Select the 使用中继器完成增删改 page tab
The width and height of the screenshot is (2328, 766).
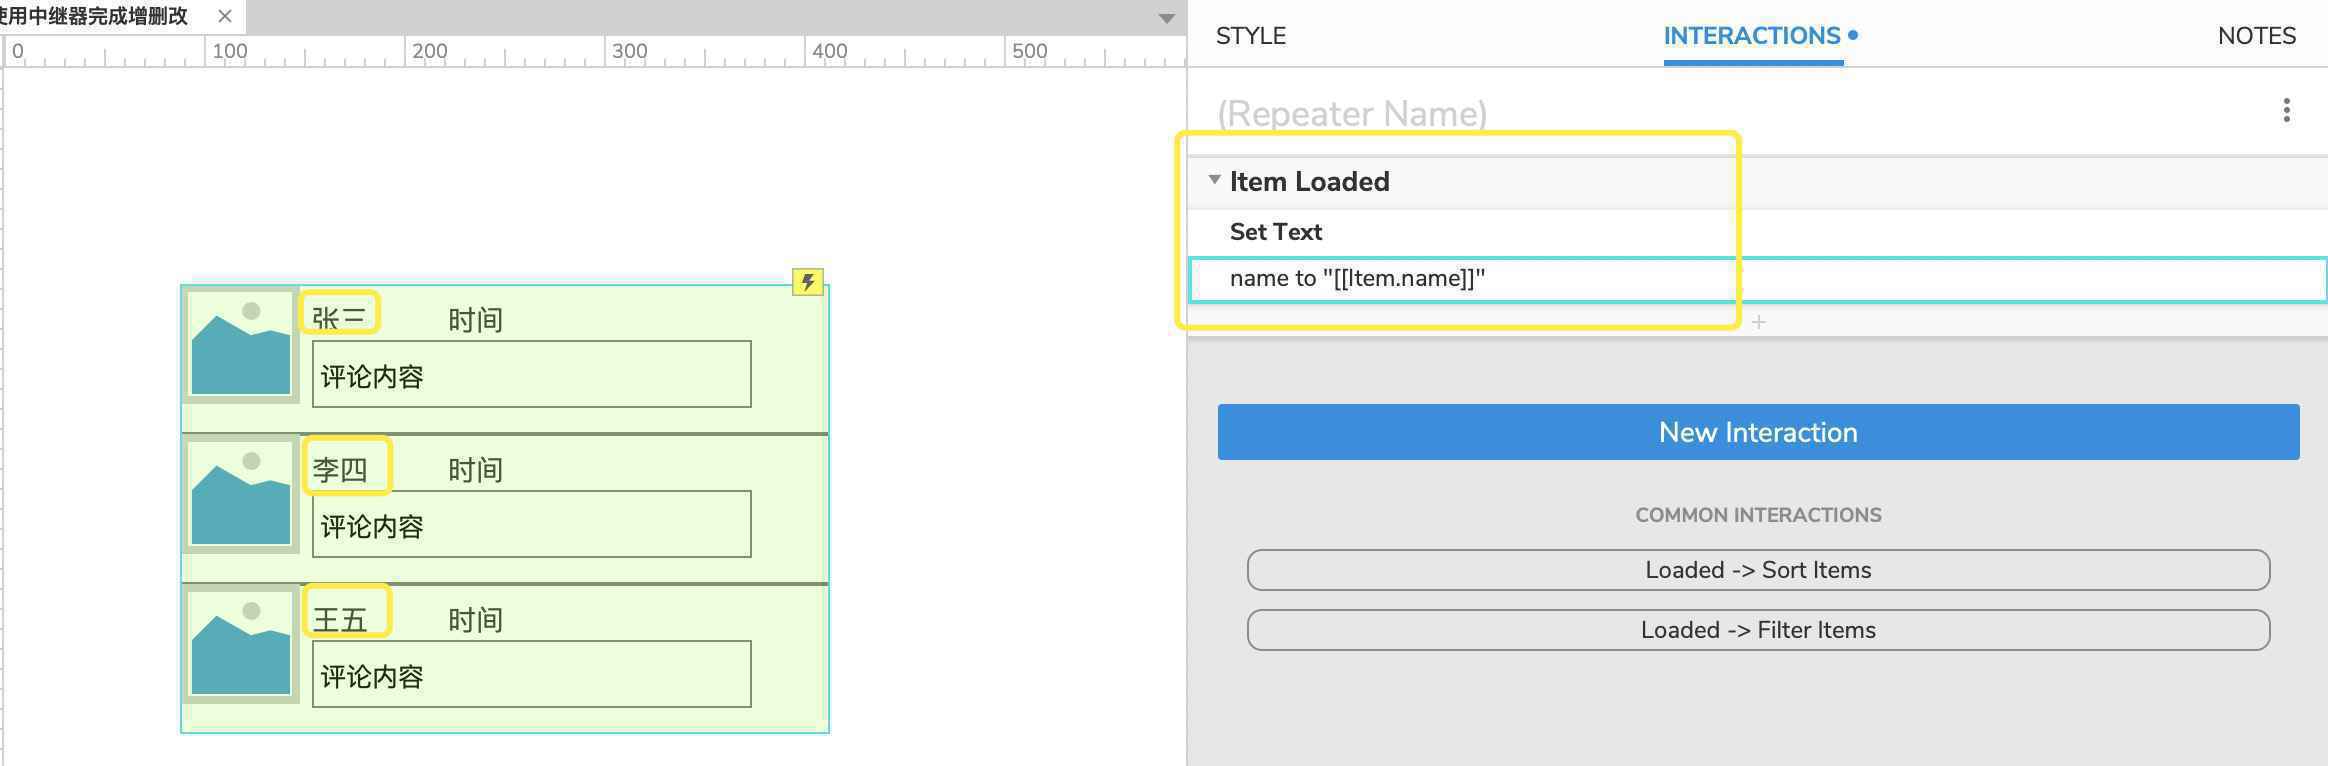95,16
